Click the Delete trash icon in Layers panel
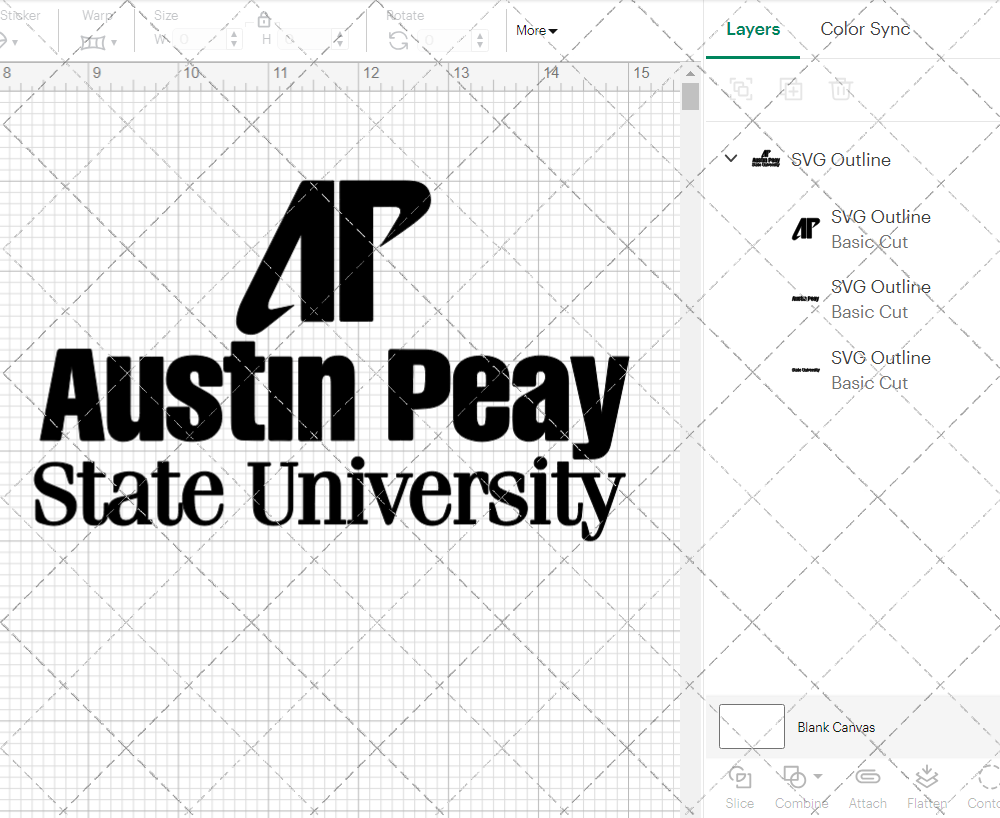 coord(841,89)
